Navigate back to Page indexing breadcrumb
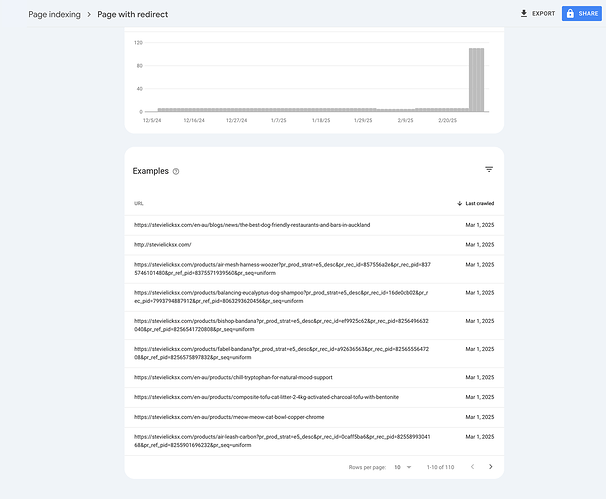This screenshot has height=499, width=606. coord(54,14)
